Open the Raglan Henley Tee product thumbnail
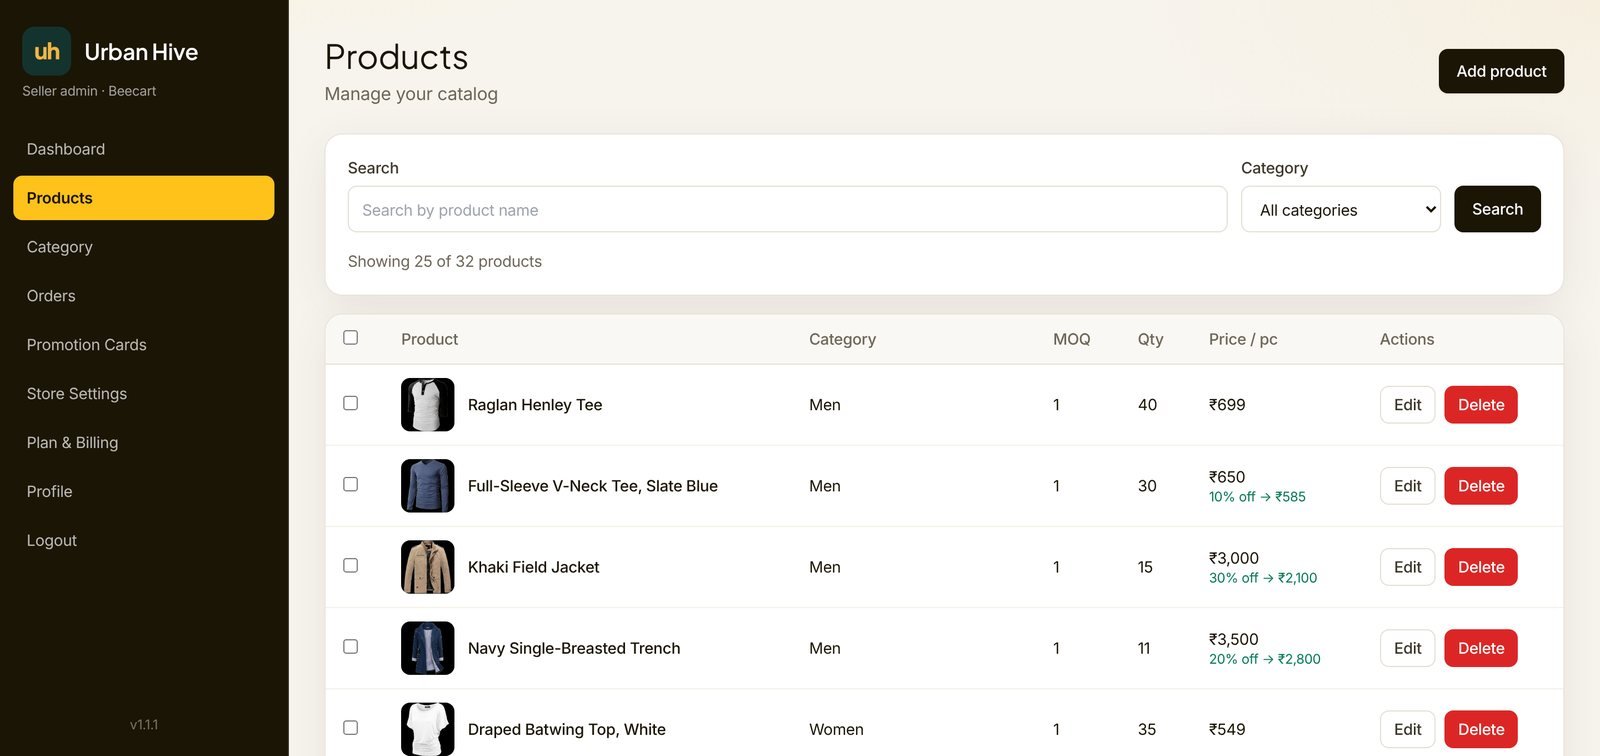Screen dimensions: 1600x756 pos(428,405)
